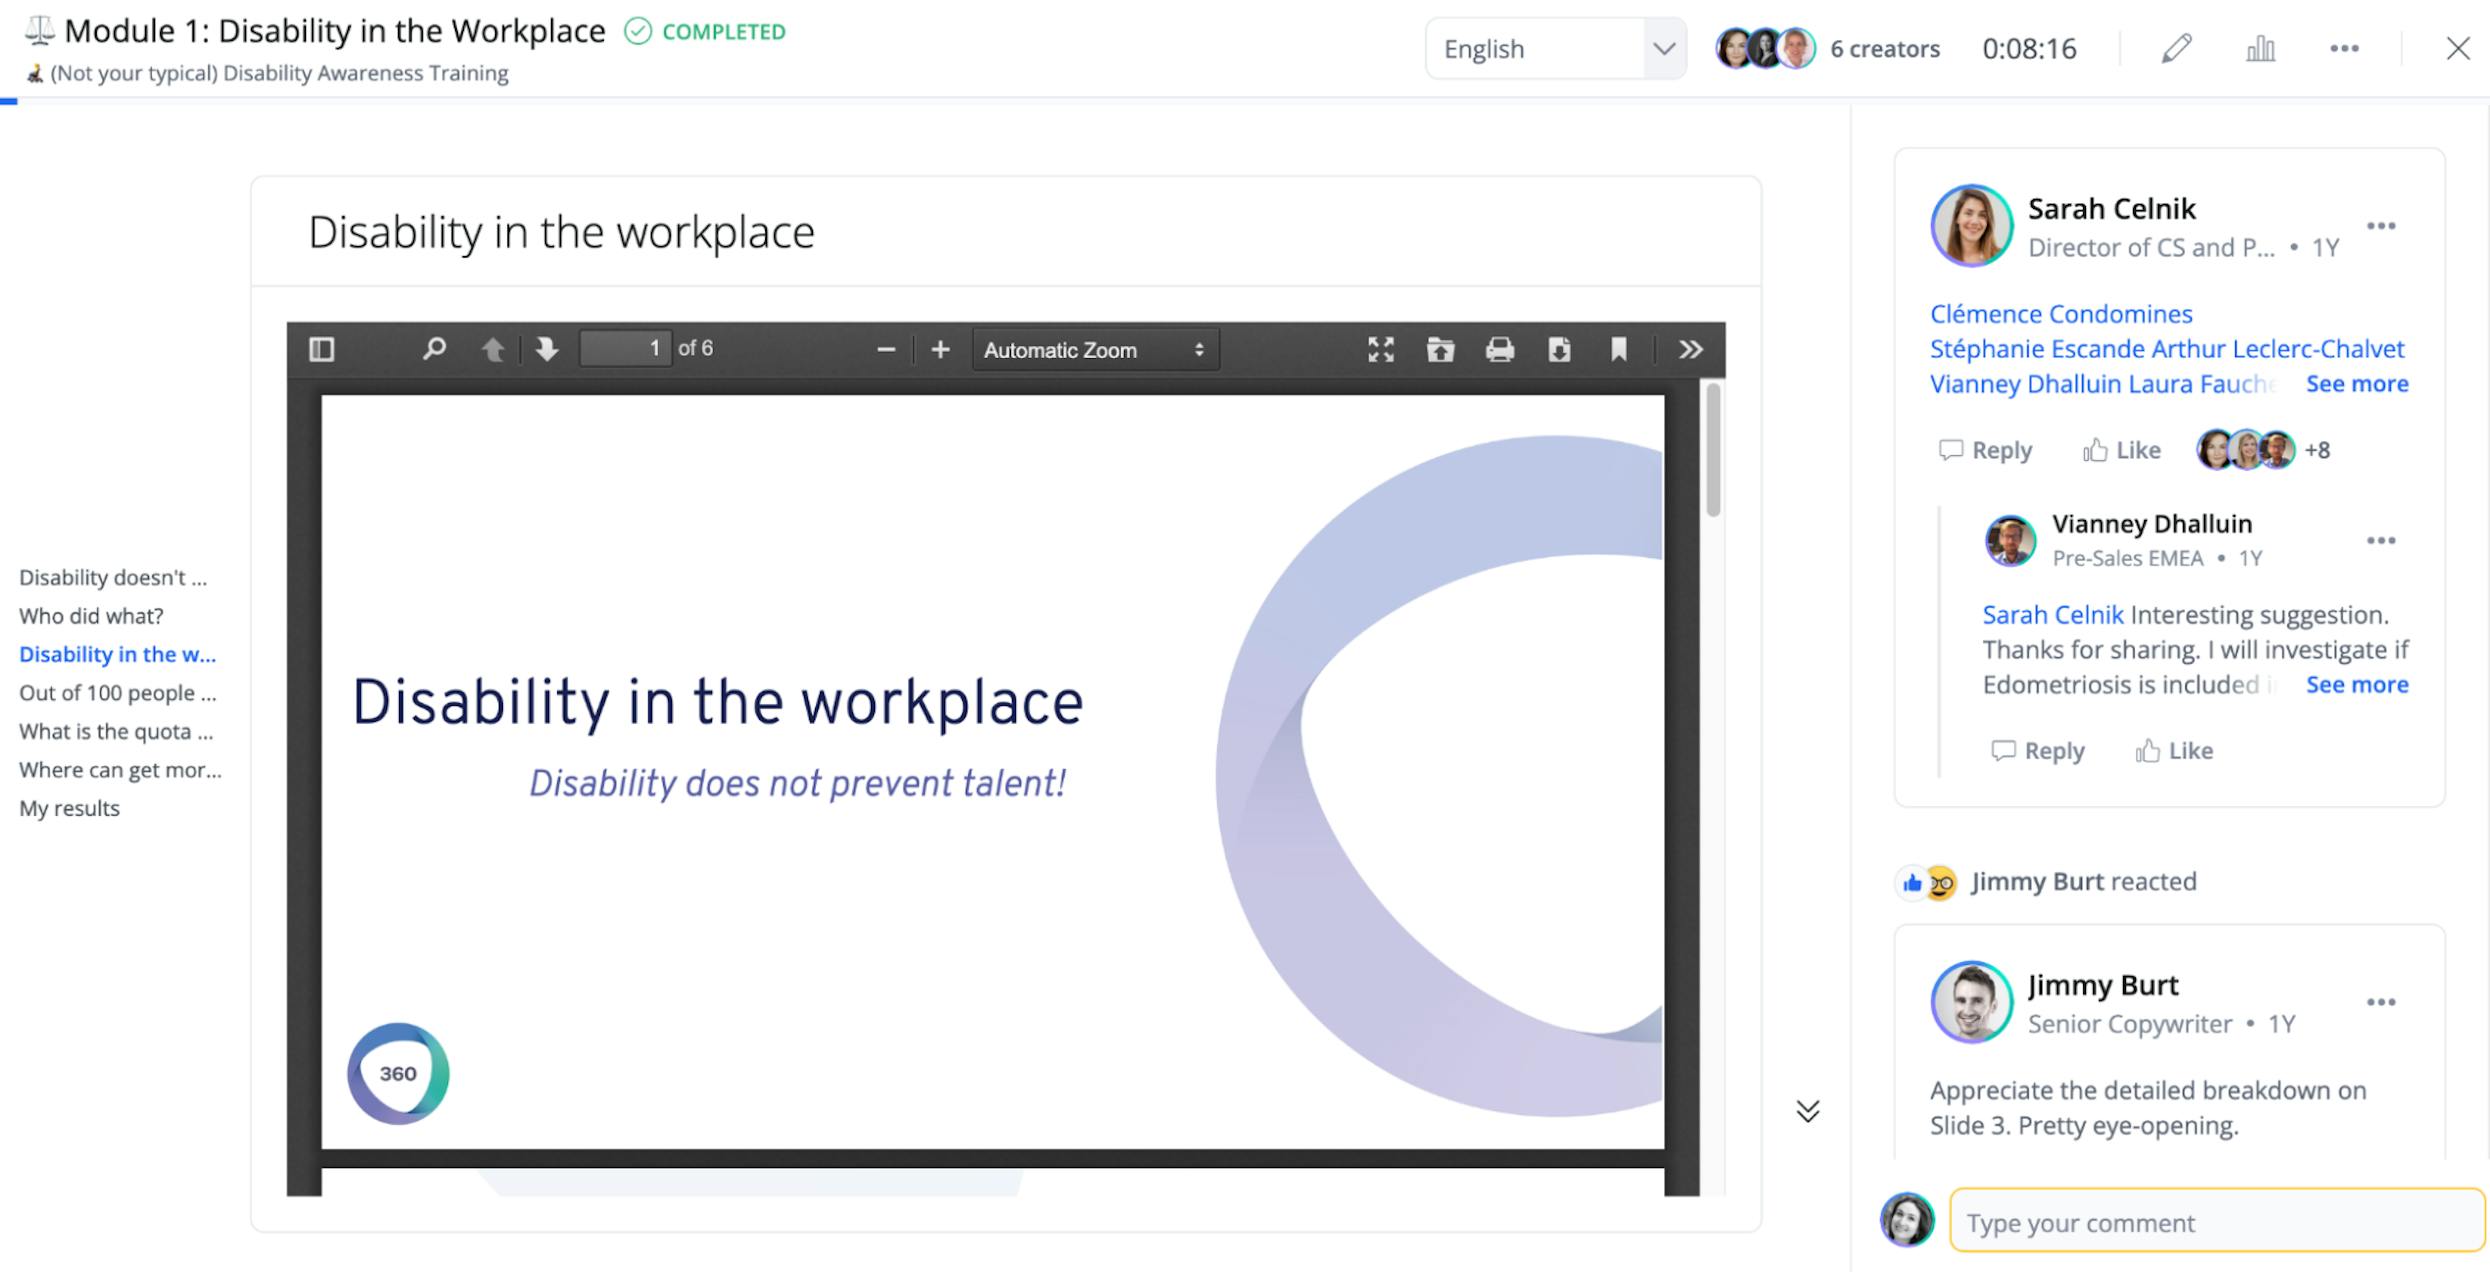Reply to Vianney Dhalluin's comment
Screen dimensions: 2490x1272
[2038, 751]
